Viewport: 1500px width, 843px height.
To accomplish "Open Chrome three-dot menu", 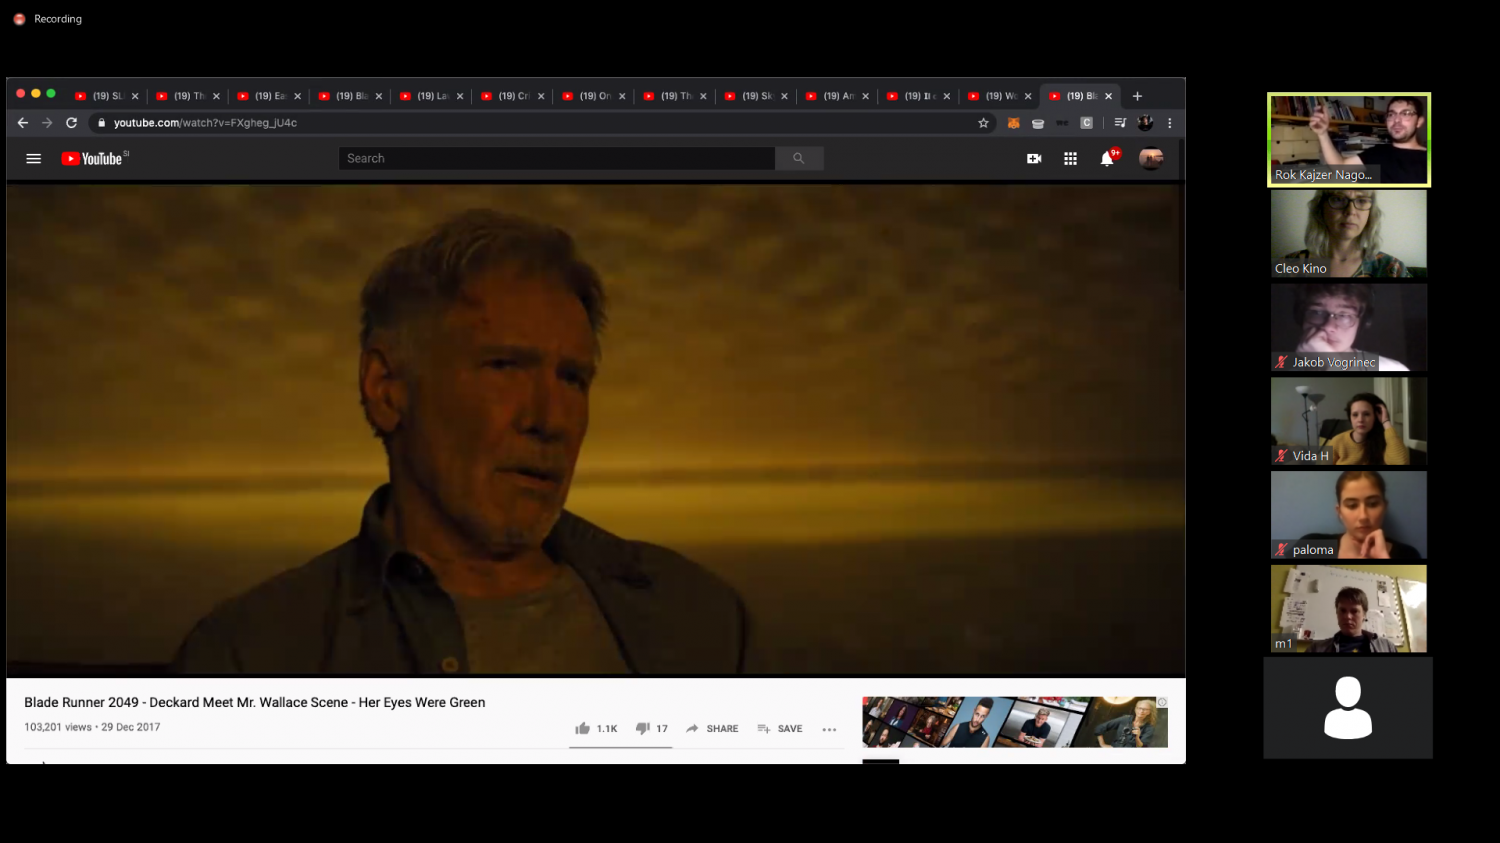I will [x=1169, y=123].
